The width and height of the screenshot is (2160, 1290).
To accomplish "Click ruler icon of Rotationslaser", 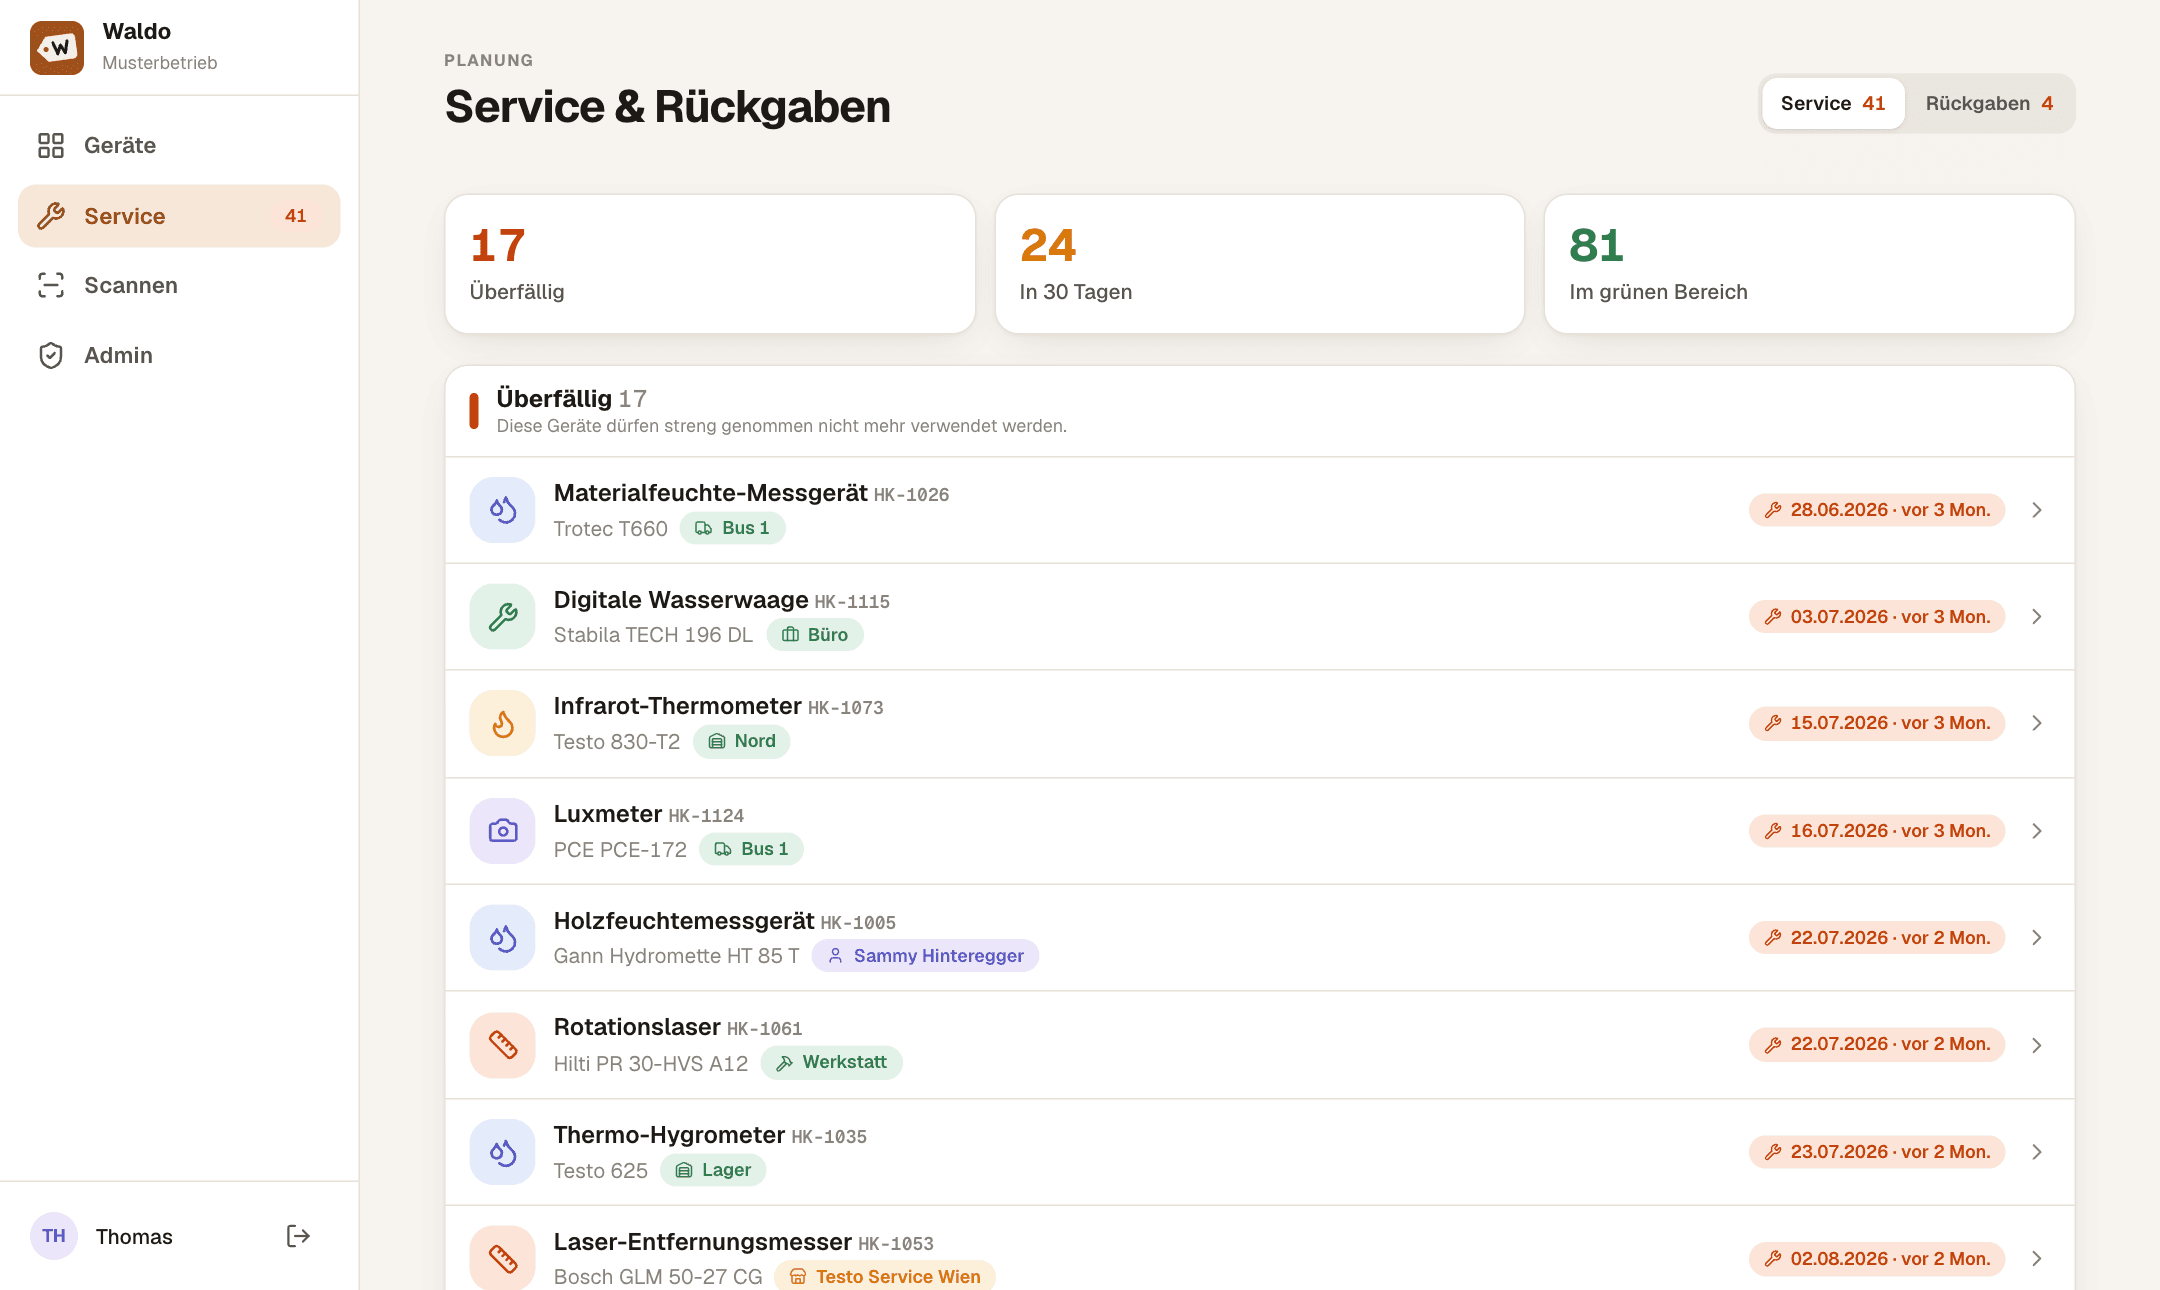I will (503, 1045).
